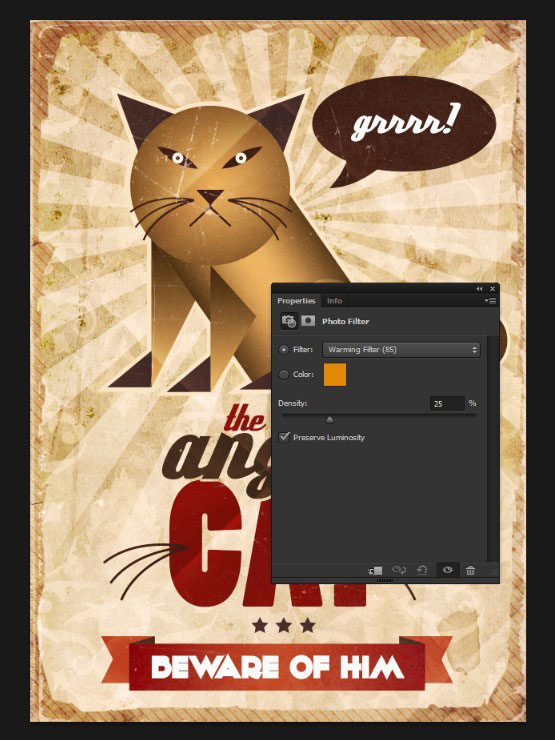Viewport: 555px width, 740px height.
Task: Switch to the Info tab
Action: coord(335,301)
